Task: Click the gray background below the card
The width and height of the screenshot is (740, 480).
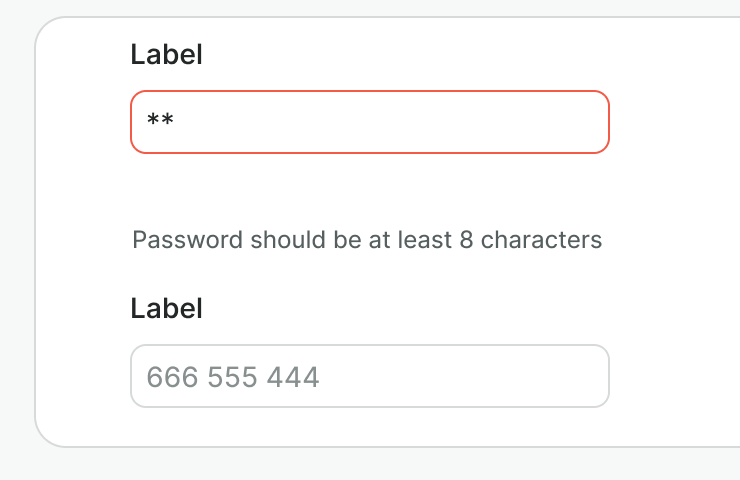Action: tap(370, 464)
